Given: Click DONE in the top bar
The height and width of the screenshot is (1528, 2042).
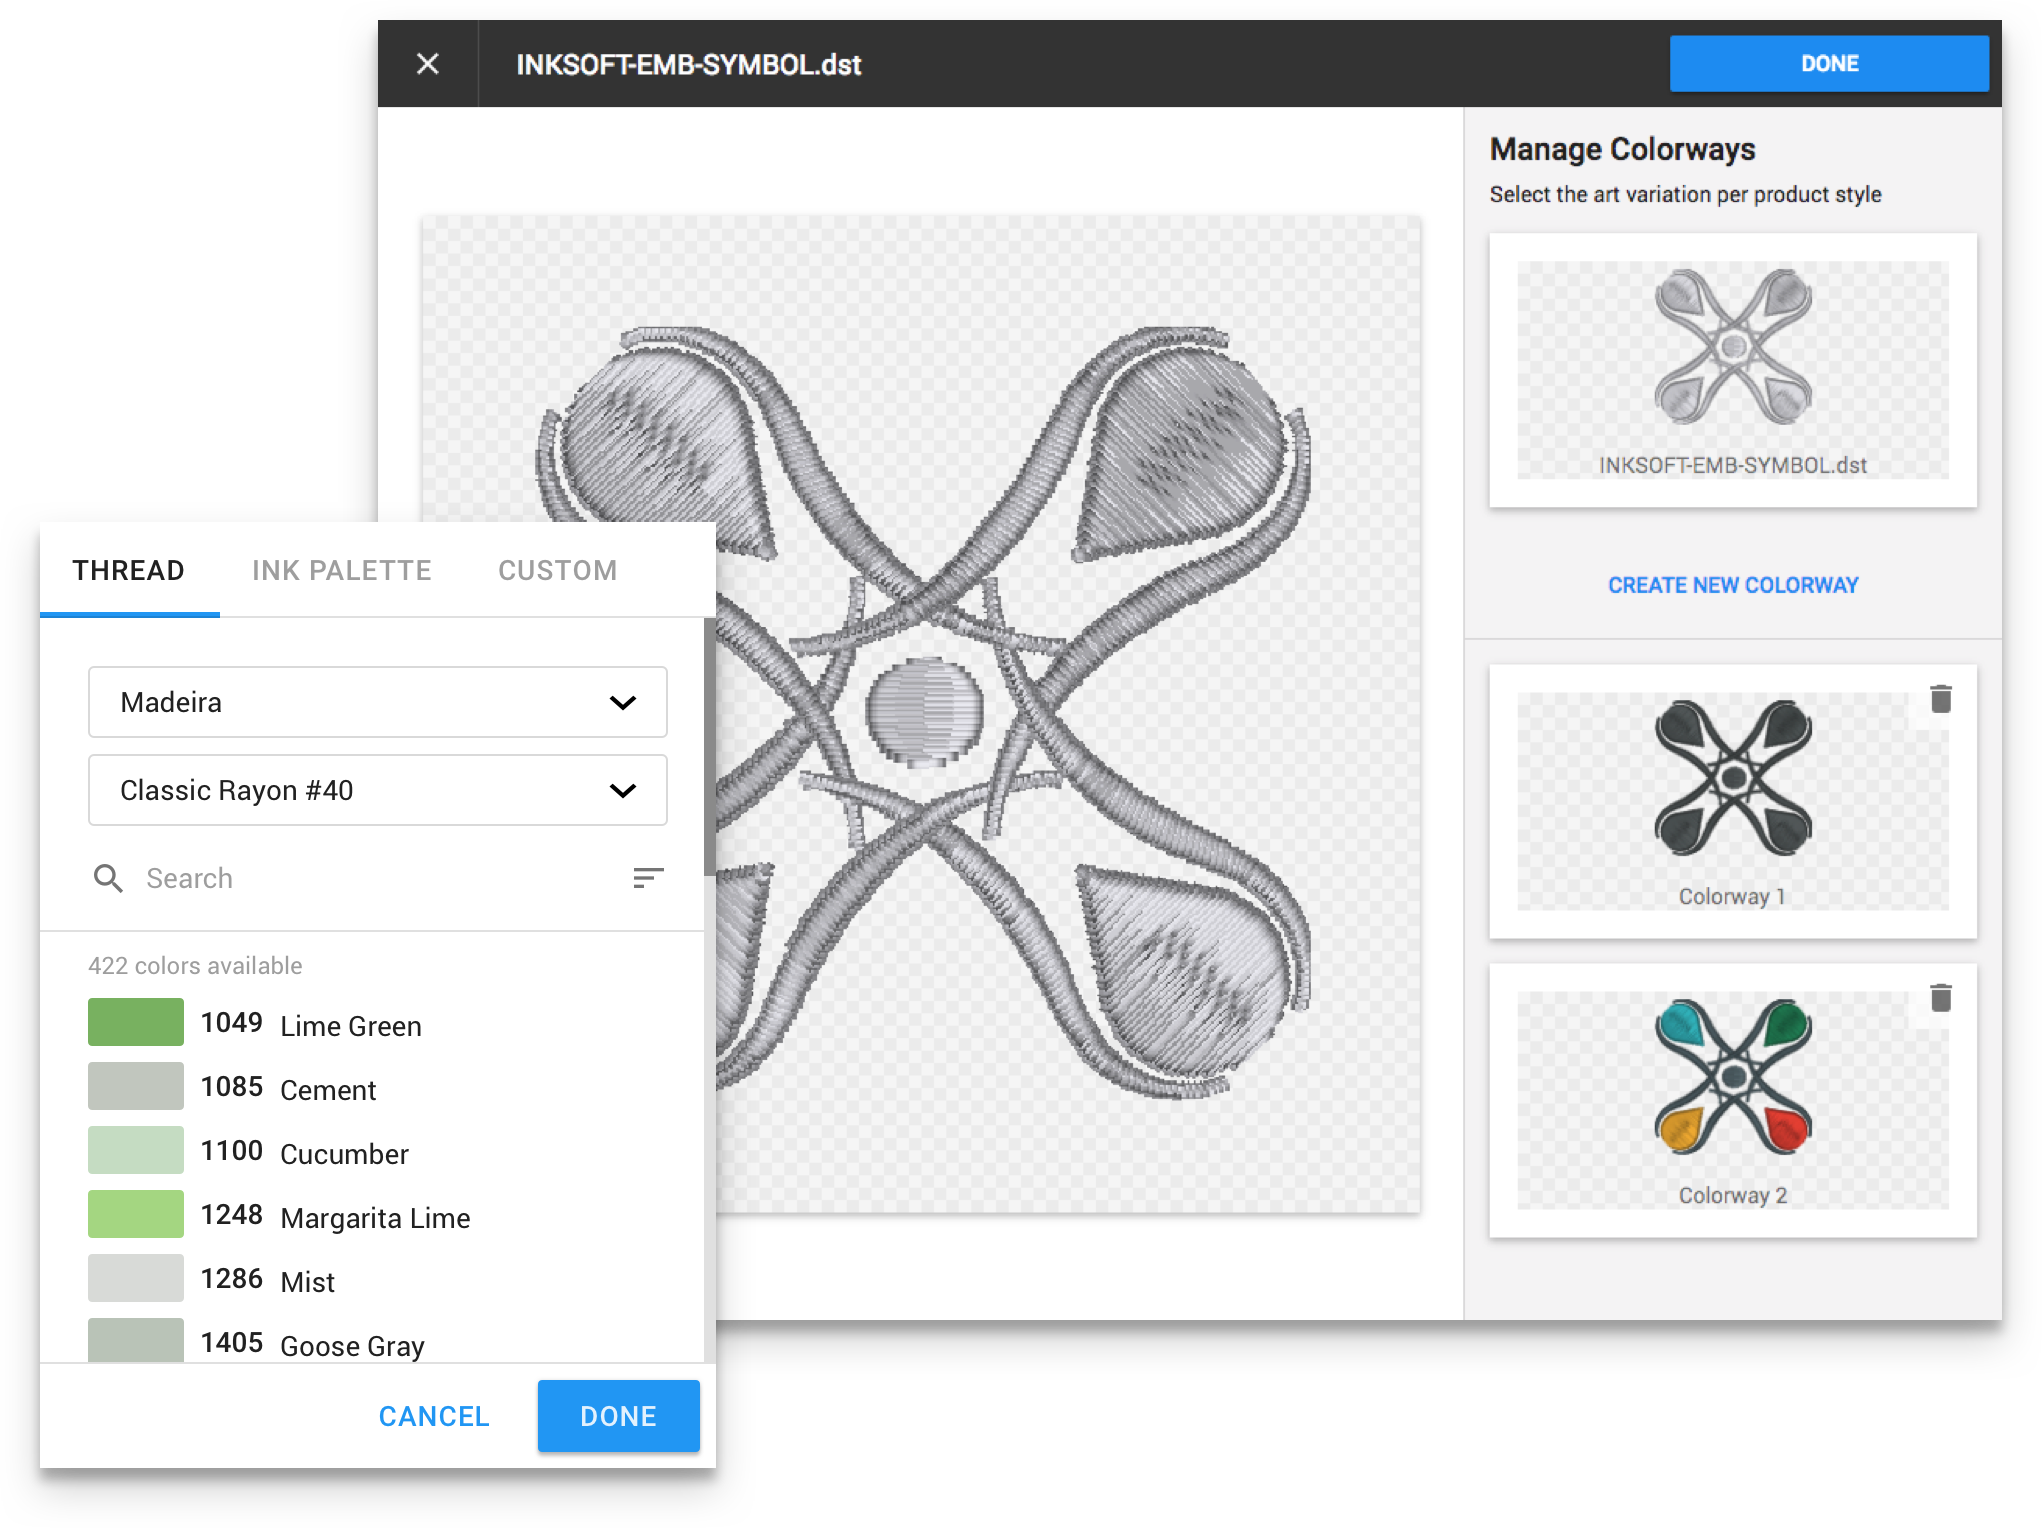Looking at the screenshot, I should [1829, 62].
